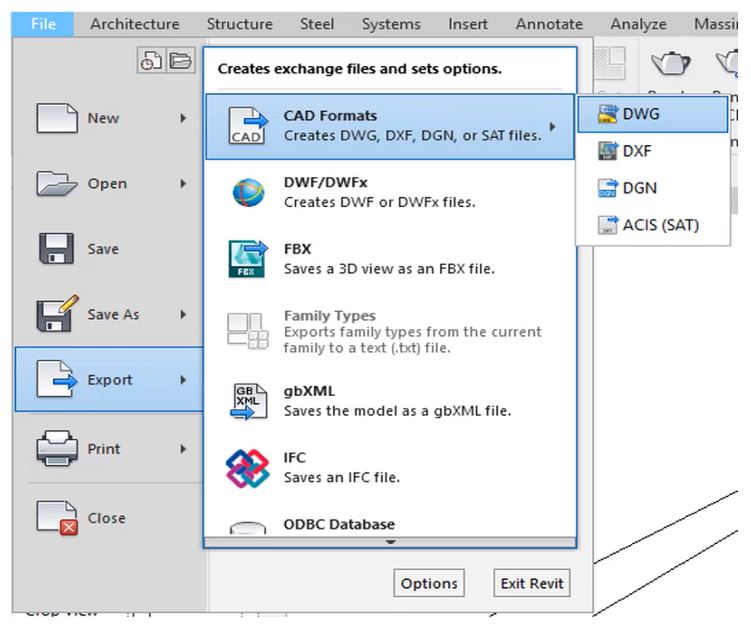Click the Close document icon
This screenshot has width=751, height=630.
tap(57, 517)
